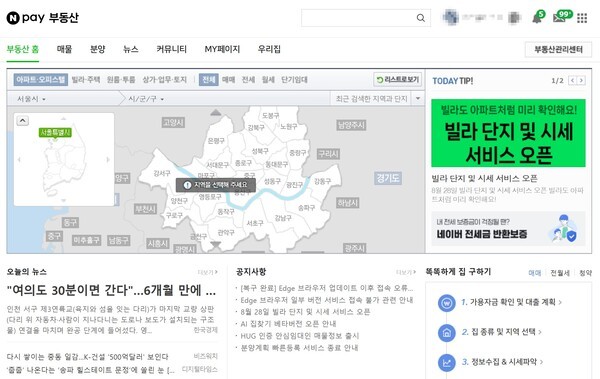The image size is (600, 379).
Task: Select the 상가·업무·토지 property type
Action: click(165, 80)
